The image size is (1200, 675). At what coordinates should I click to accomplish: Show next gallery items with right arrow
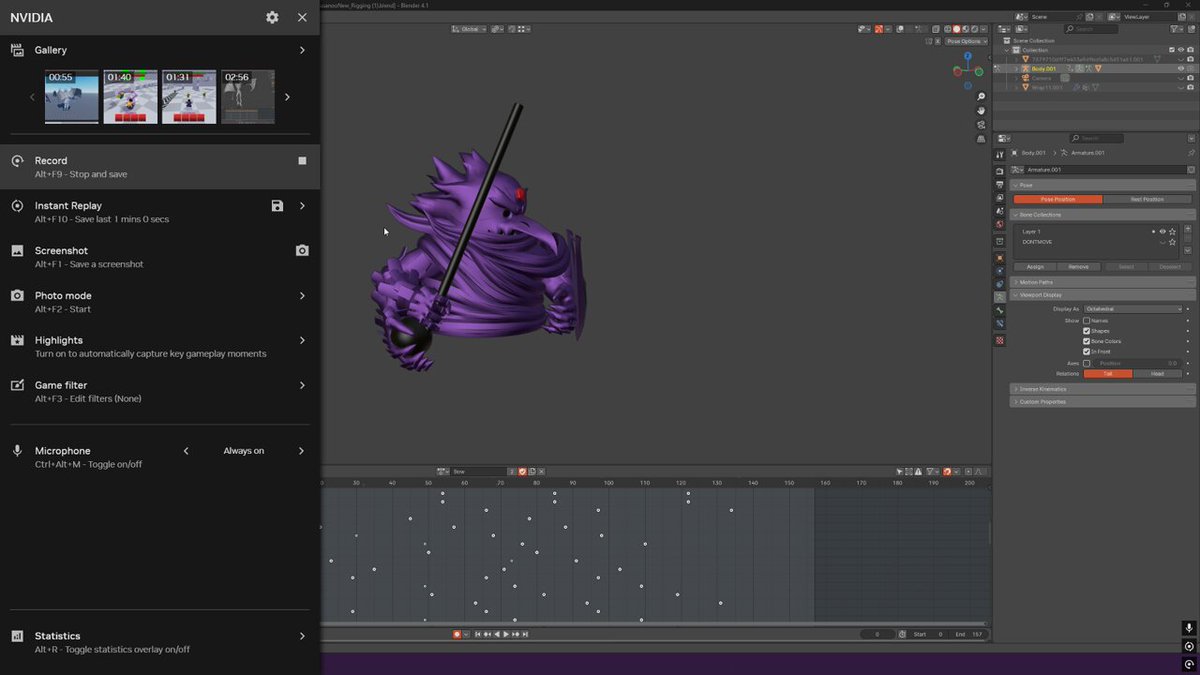tap(288, 97)
